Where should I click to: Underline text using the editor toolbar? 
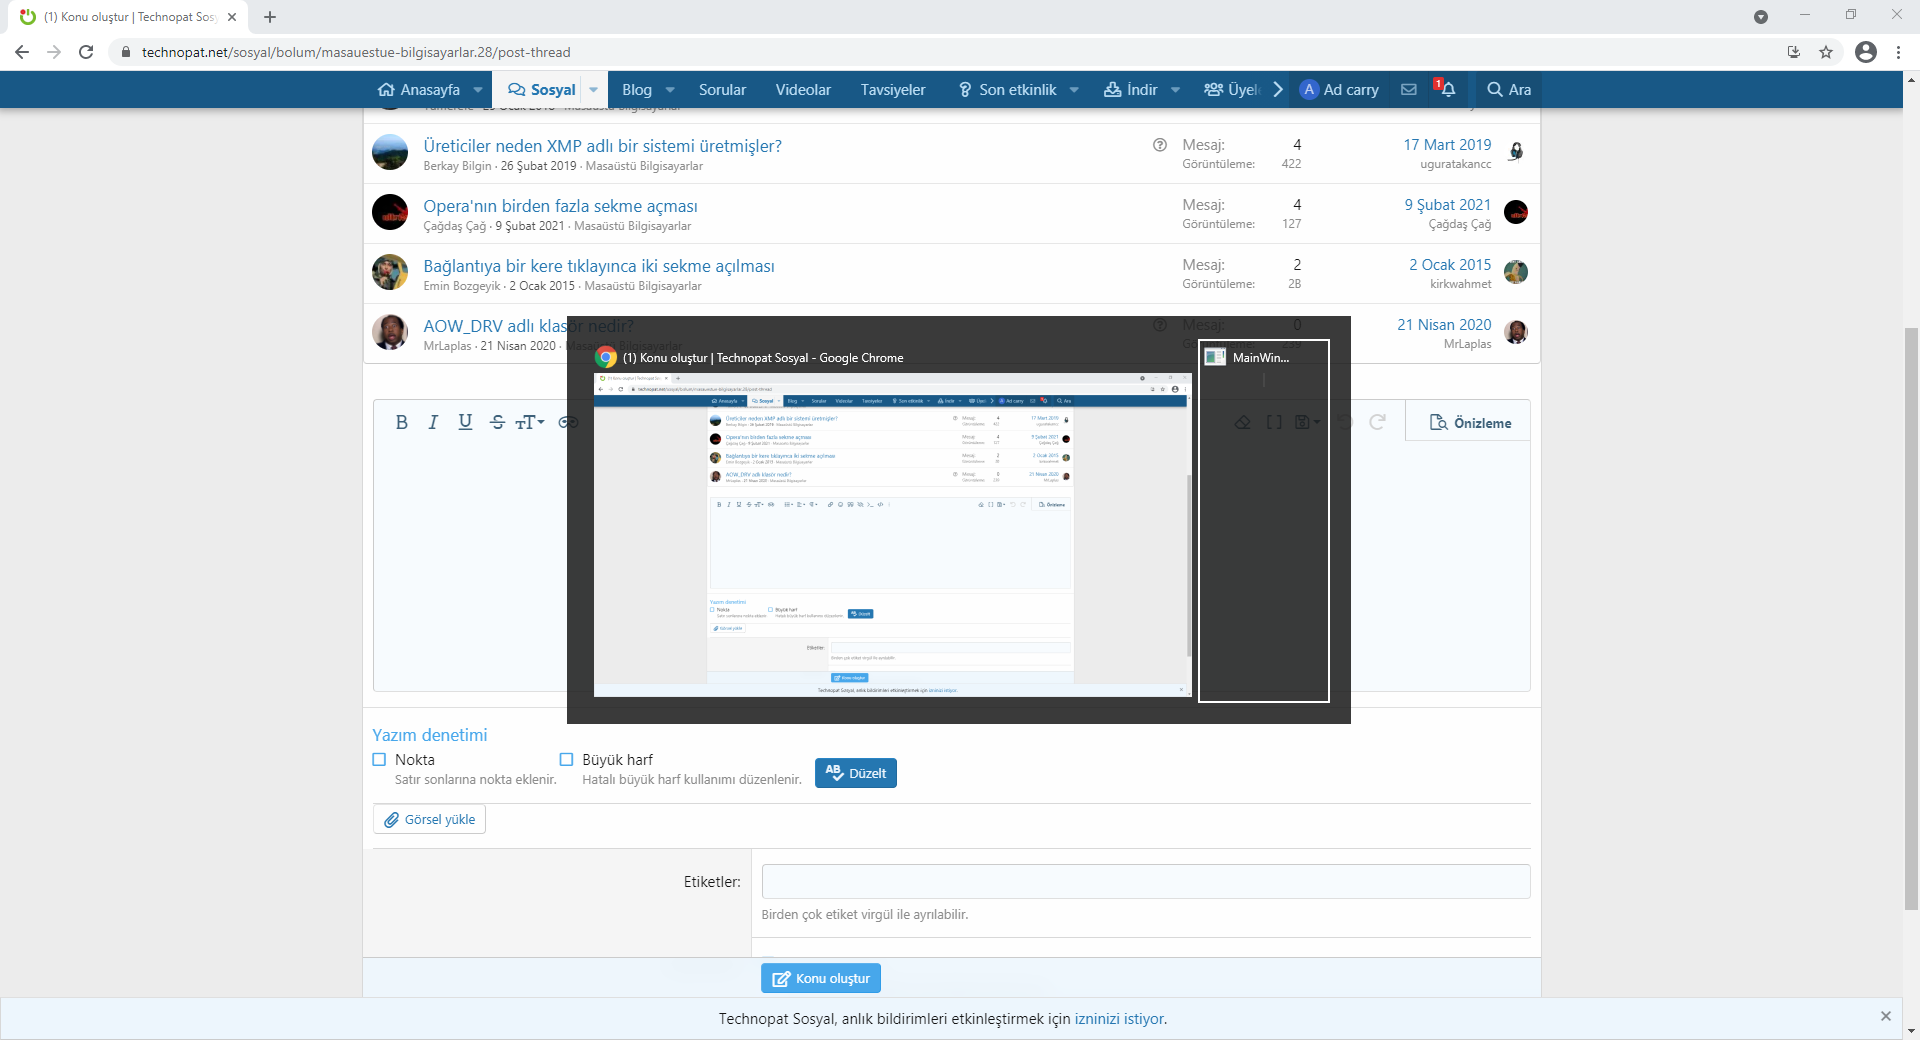pyautogui.click(x=465, y=422)
